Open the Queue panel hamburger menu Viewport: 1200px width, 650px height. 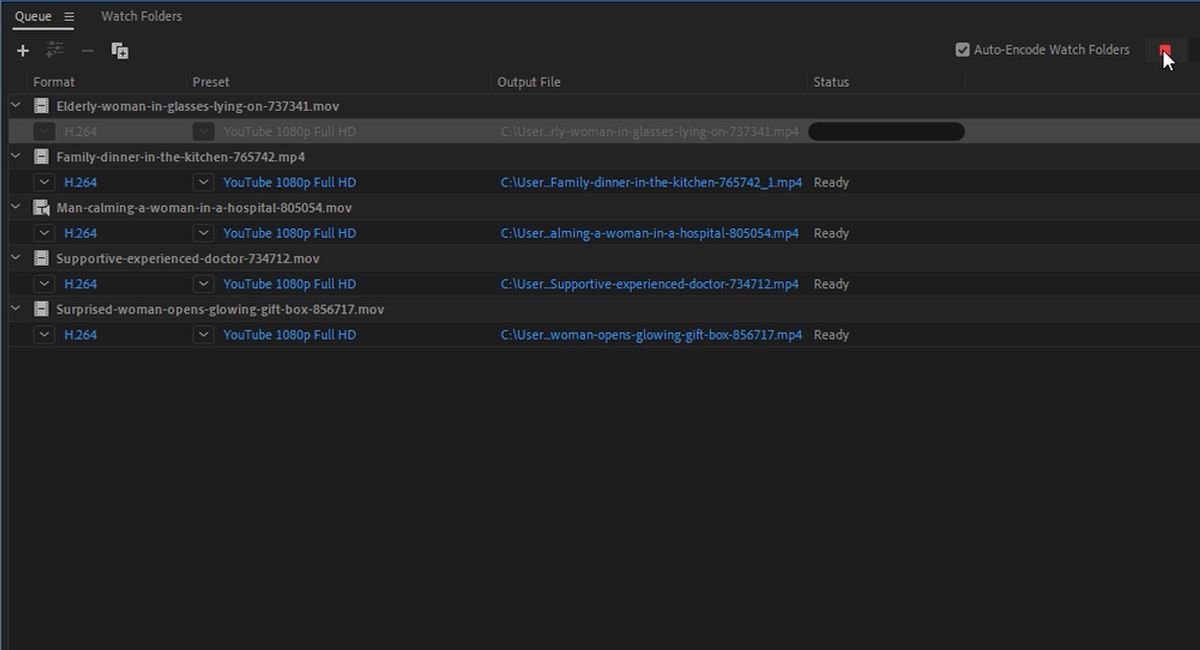(x=68, y=16)
